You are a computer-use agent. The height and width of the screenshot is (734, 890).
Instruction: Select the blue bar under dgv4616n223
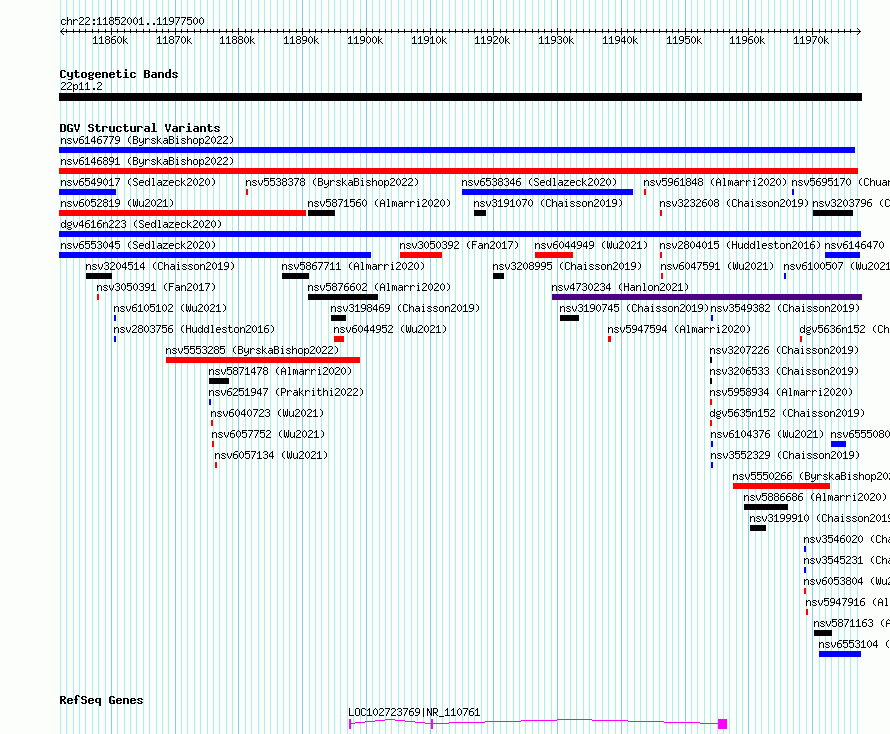(x=460, y=234)
